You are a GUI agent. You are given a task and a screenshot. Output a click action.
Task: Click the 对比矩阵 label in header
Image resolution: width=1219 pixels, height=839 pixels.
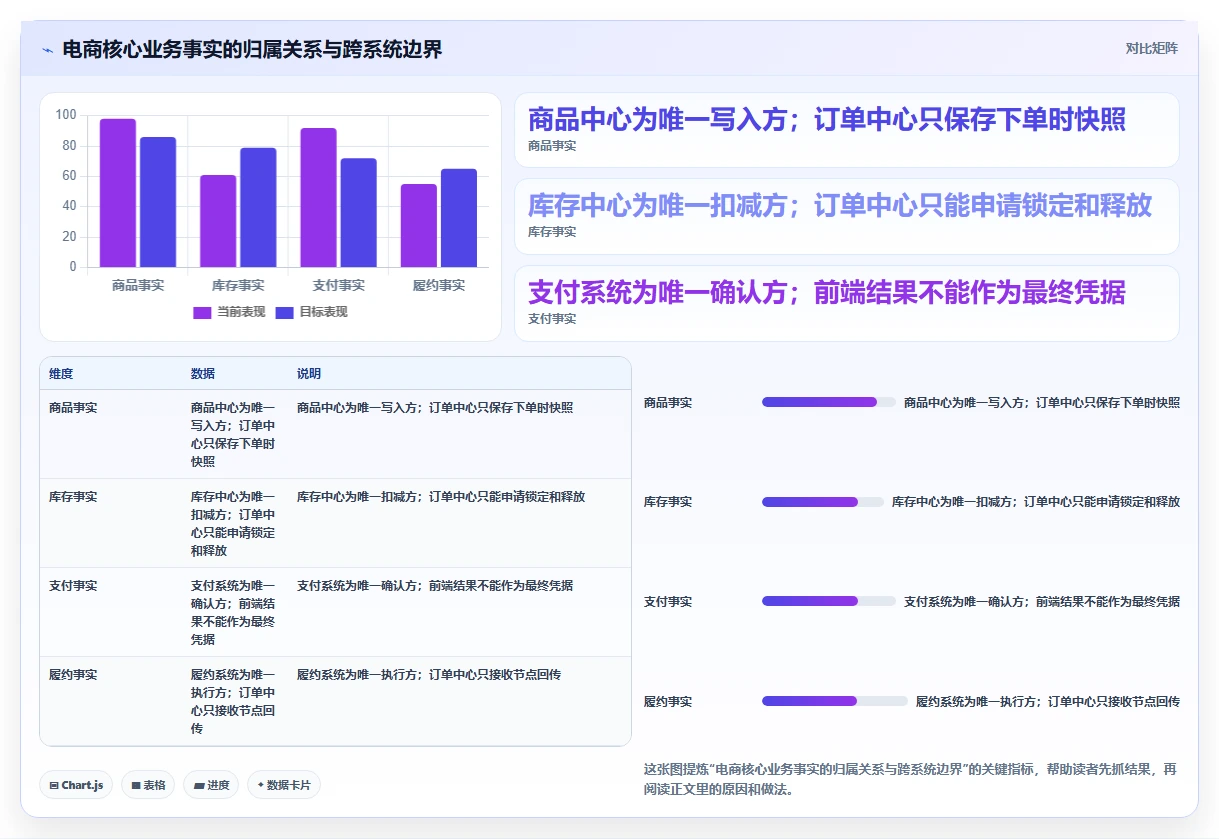point(1152,49)
